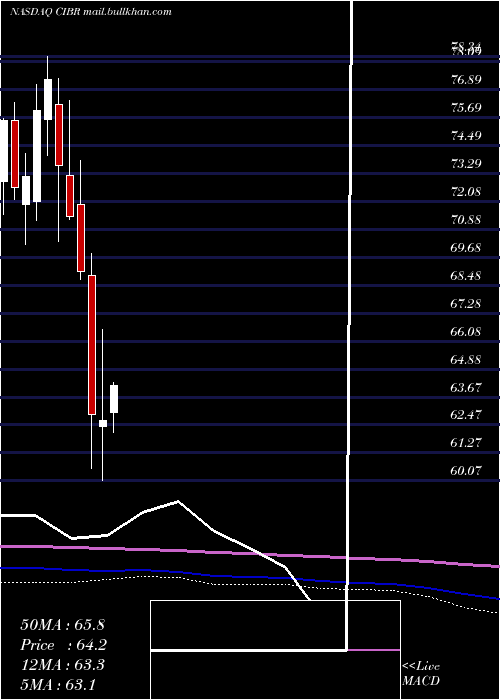Select the 73.29 price axis label
This screenshot has width=500, height=700.
click(x=467, y=164)
